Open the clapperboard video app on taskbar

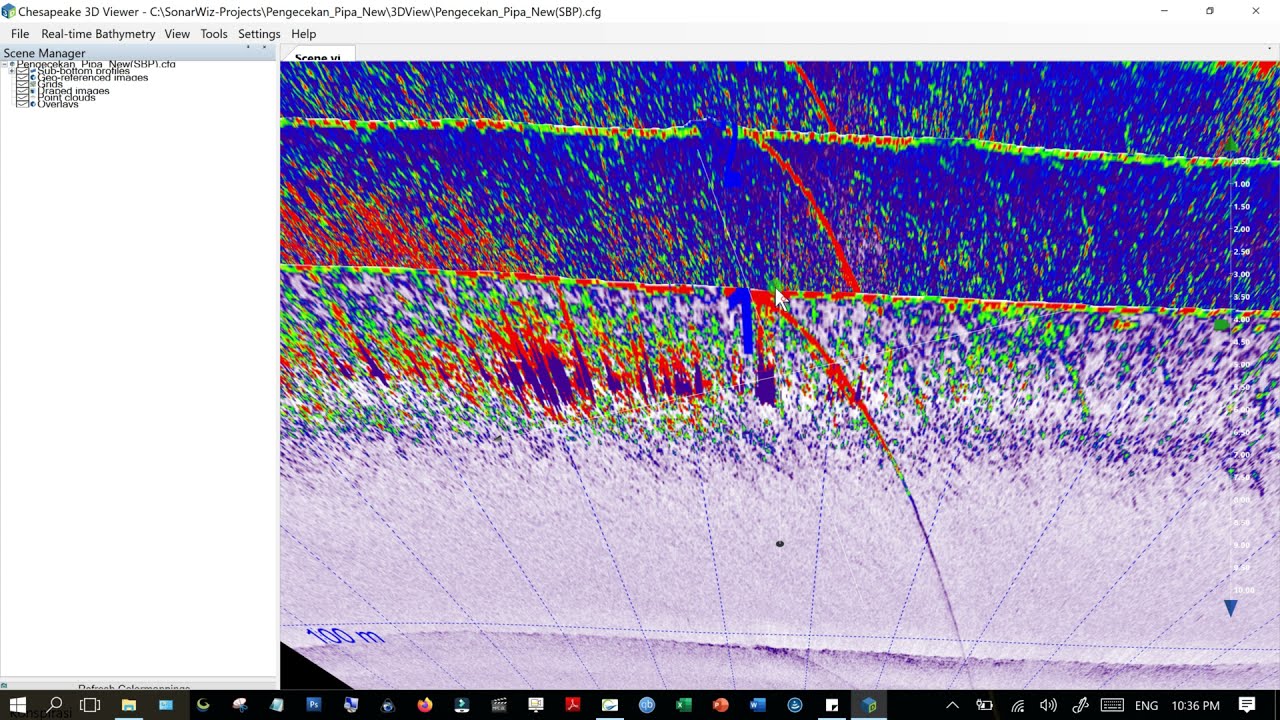[x=499, y=705]
